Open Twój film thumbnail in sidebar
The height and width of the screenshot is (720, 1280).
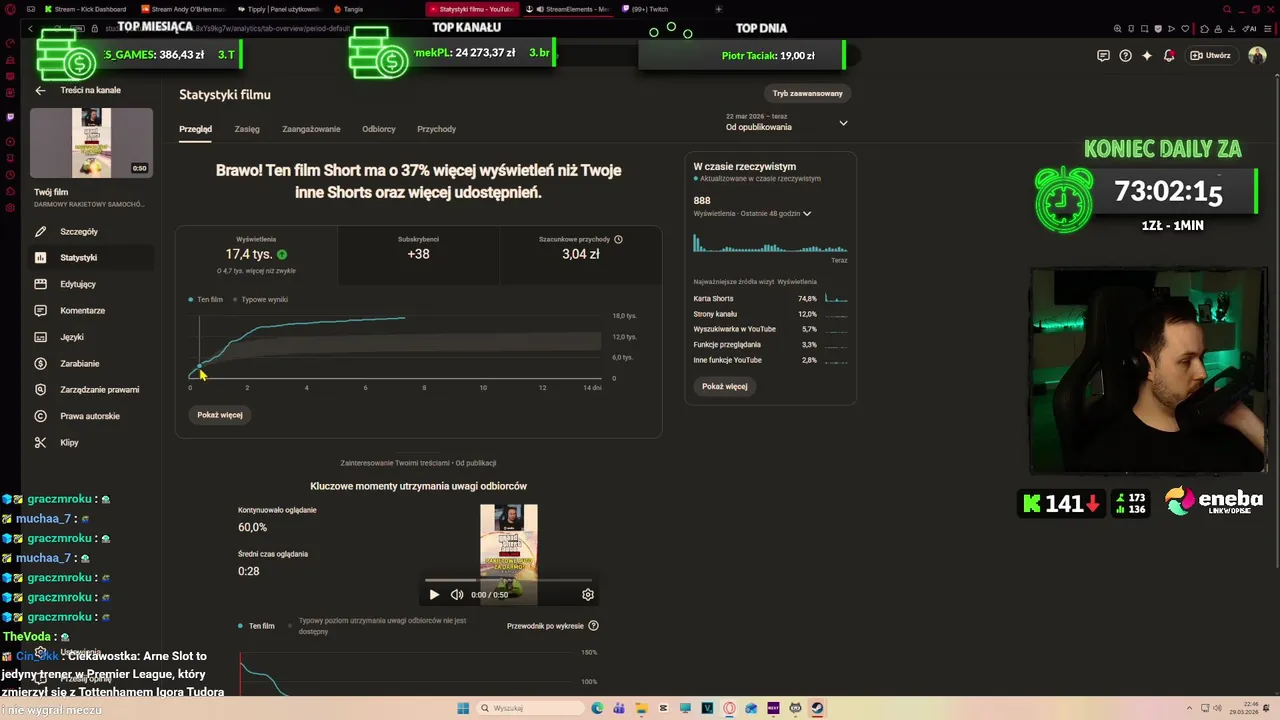(91, 143)
